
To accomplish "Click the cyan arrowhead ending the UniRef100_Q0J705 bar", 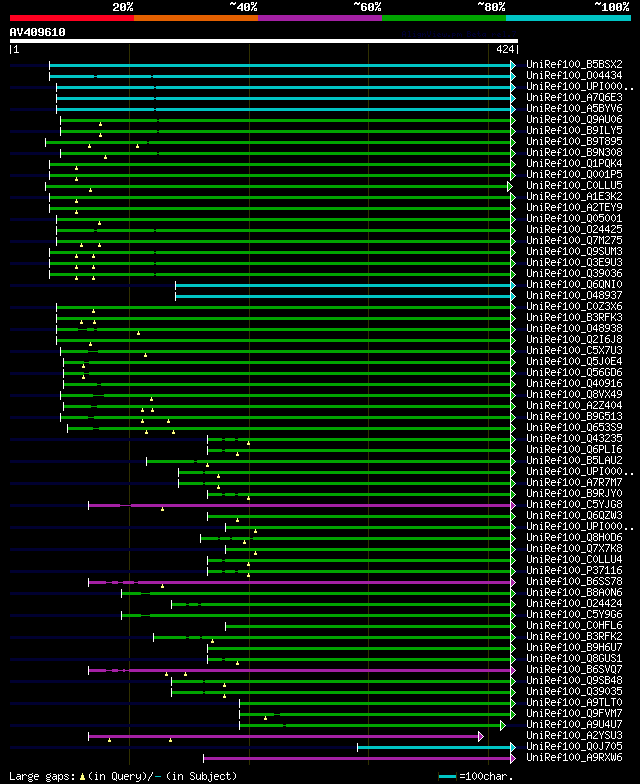I will [513, 748].
